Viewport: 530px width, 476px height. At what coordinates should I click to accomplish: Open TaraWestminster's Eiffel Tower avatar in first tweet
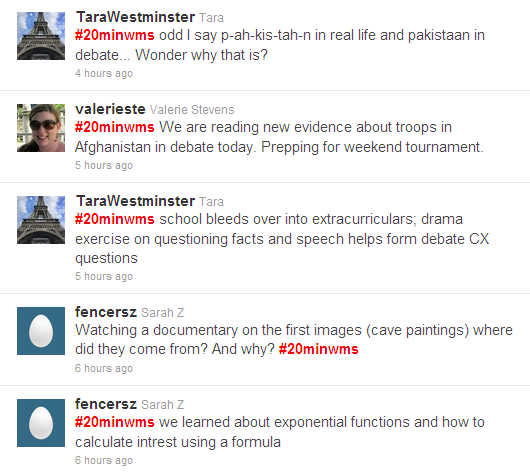(41, 36)
